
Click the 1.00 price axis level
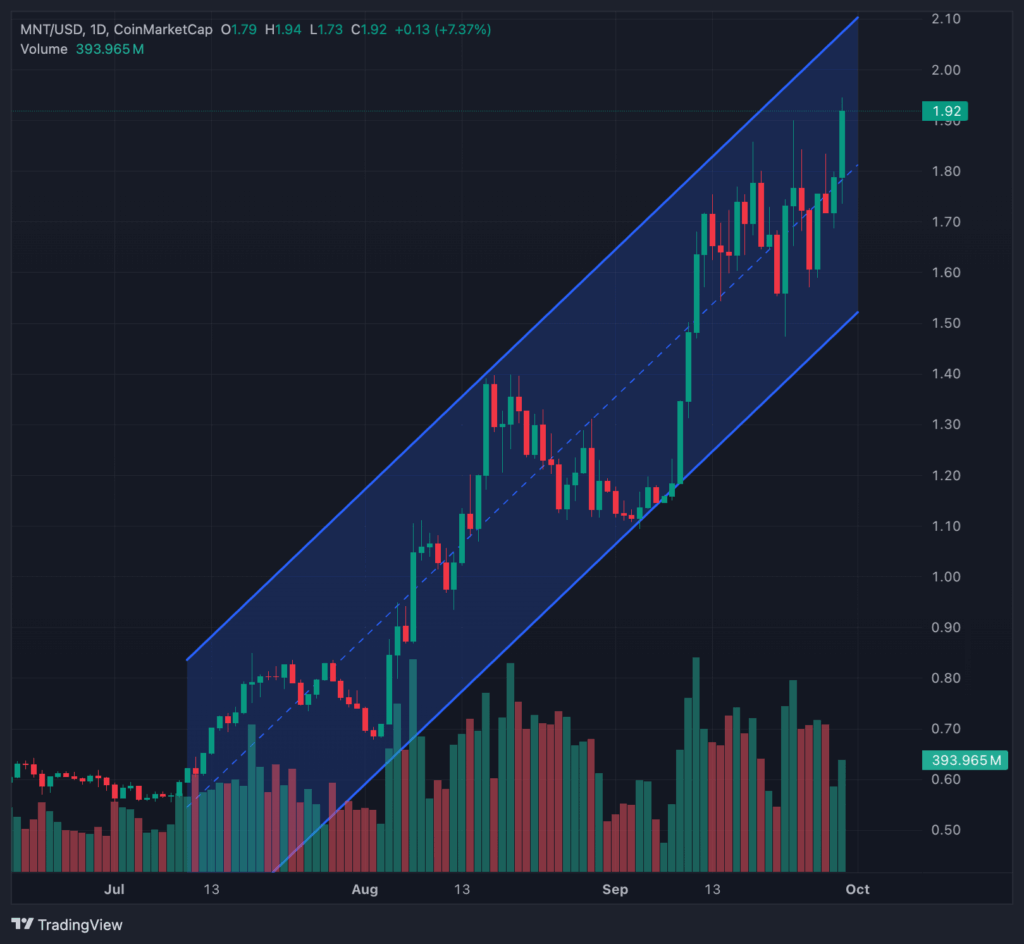(x=946, y=576)
